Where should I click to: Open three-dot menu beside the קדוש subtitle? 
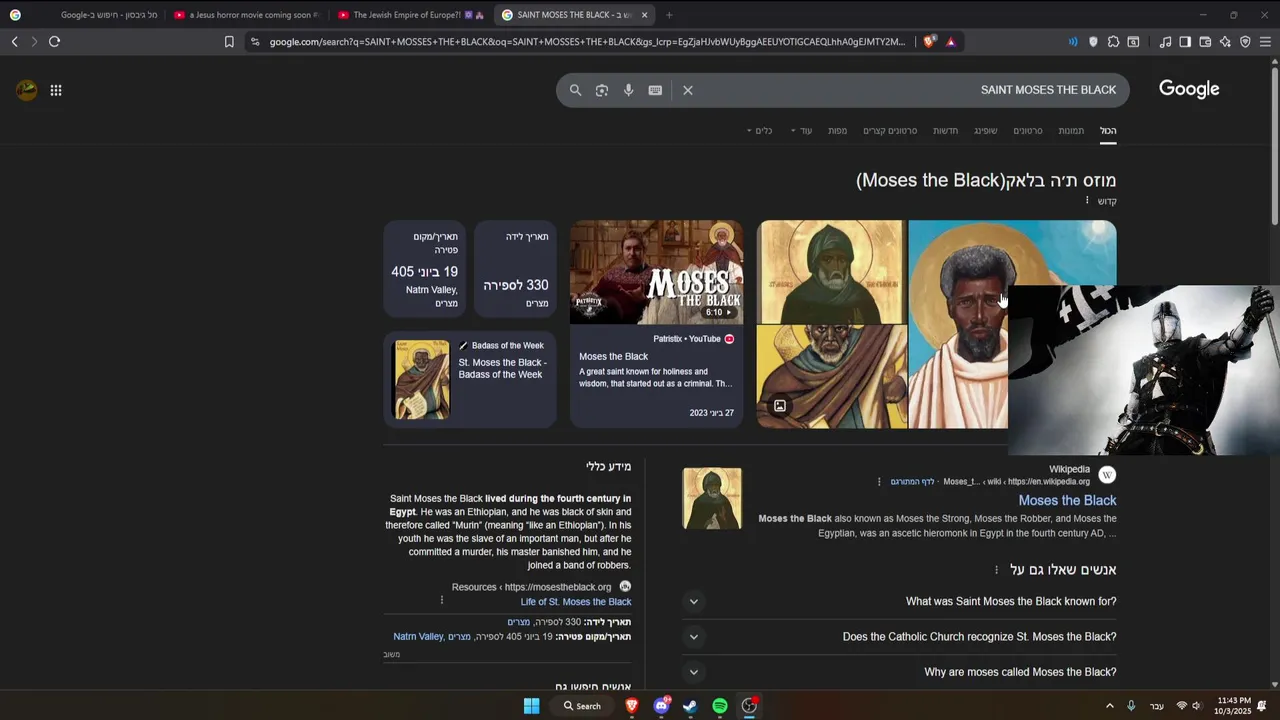point(1087,201)
